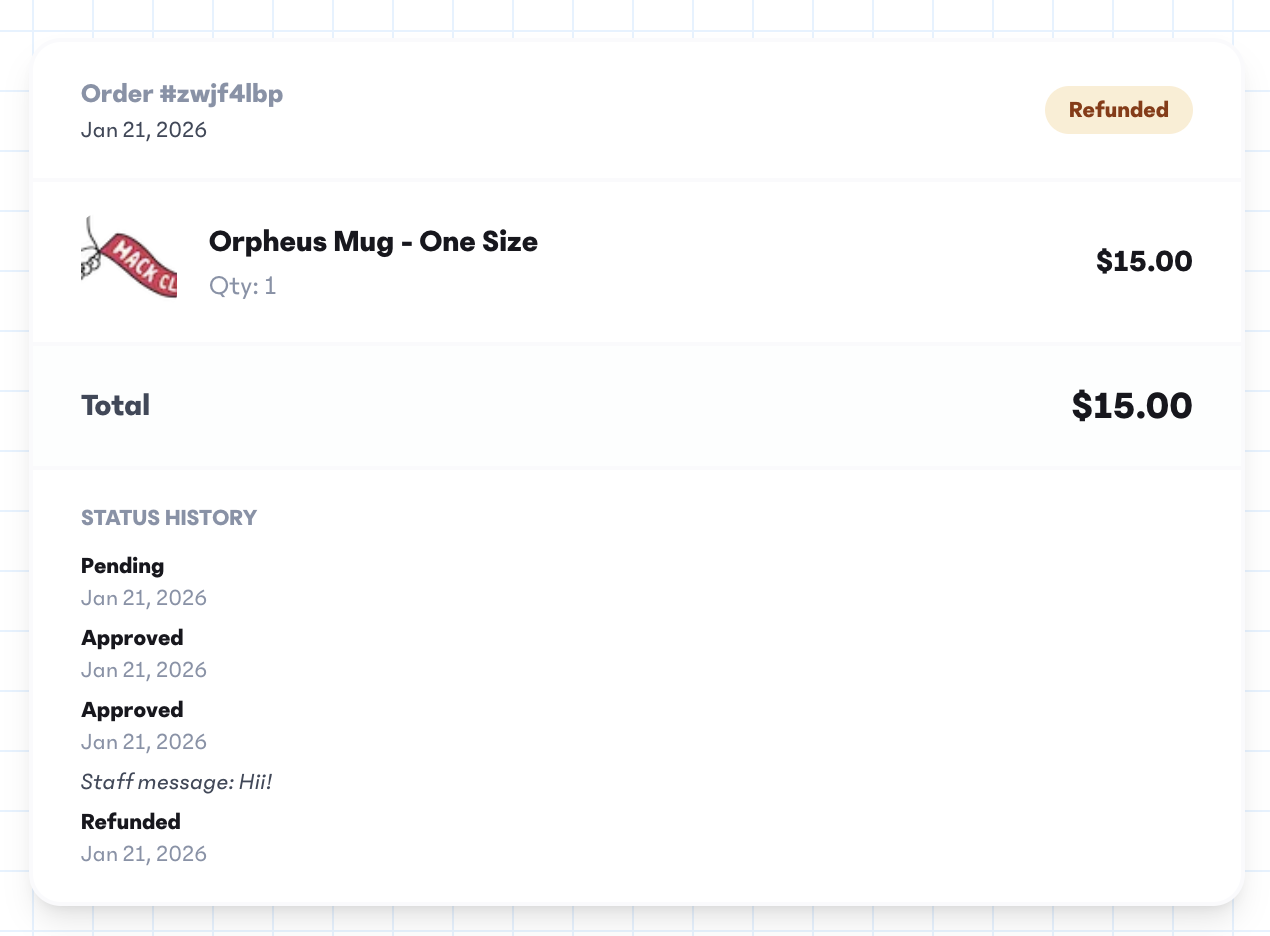This screenshot has width=1270, height=936.
Task: Click the Orpheus Mug product thumbnail
Action: (x=129, y=258)
